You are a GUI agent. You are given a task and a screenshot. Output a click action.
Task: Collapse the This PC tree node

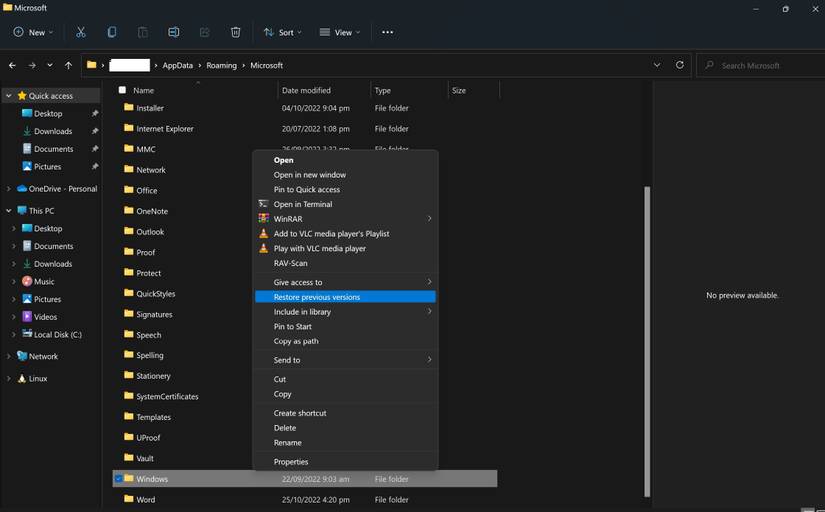[9, 211]
